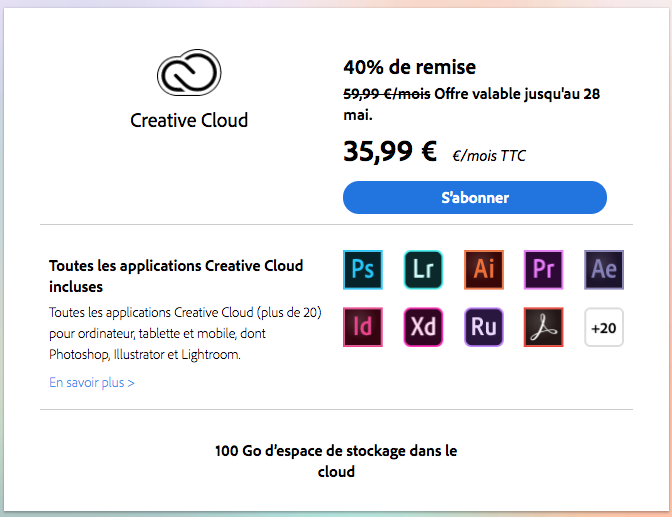Click the Creative Cloud logo
The width and height of the screenshot is (672, 517).
click(x=189, y=72)
